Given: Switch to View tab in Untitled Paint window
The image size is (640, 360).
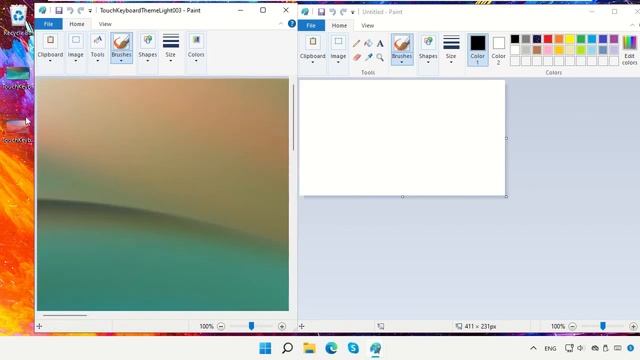Looking at the screenshot, I should (x=367, y=26).
